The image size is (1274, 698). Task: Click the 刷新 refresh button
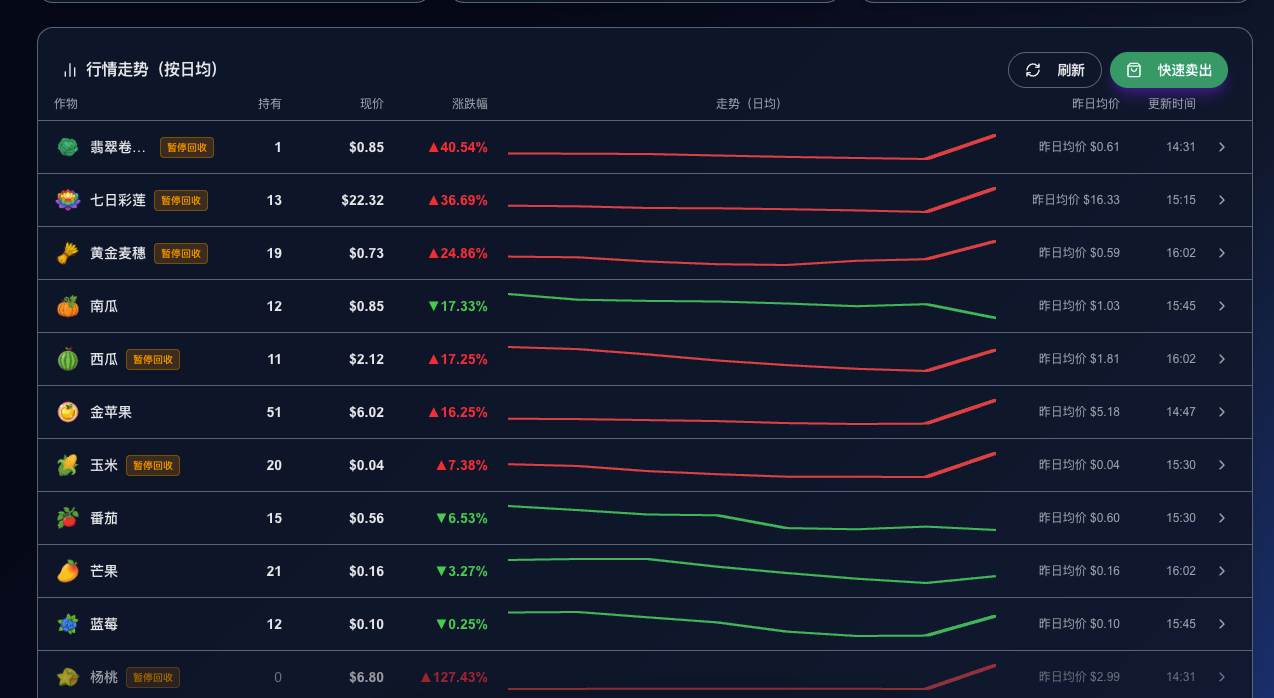click(1055, 70)
